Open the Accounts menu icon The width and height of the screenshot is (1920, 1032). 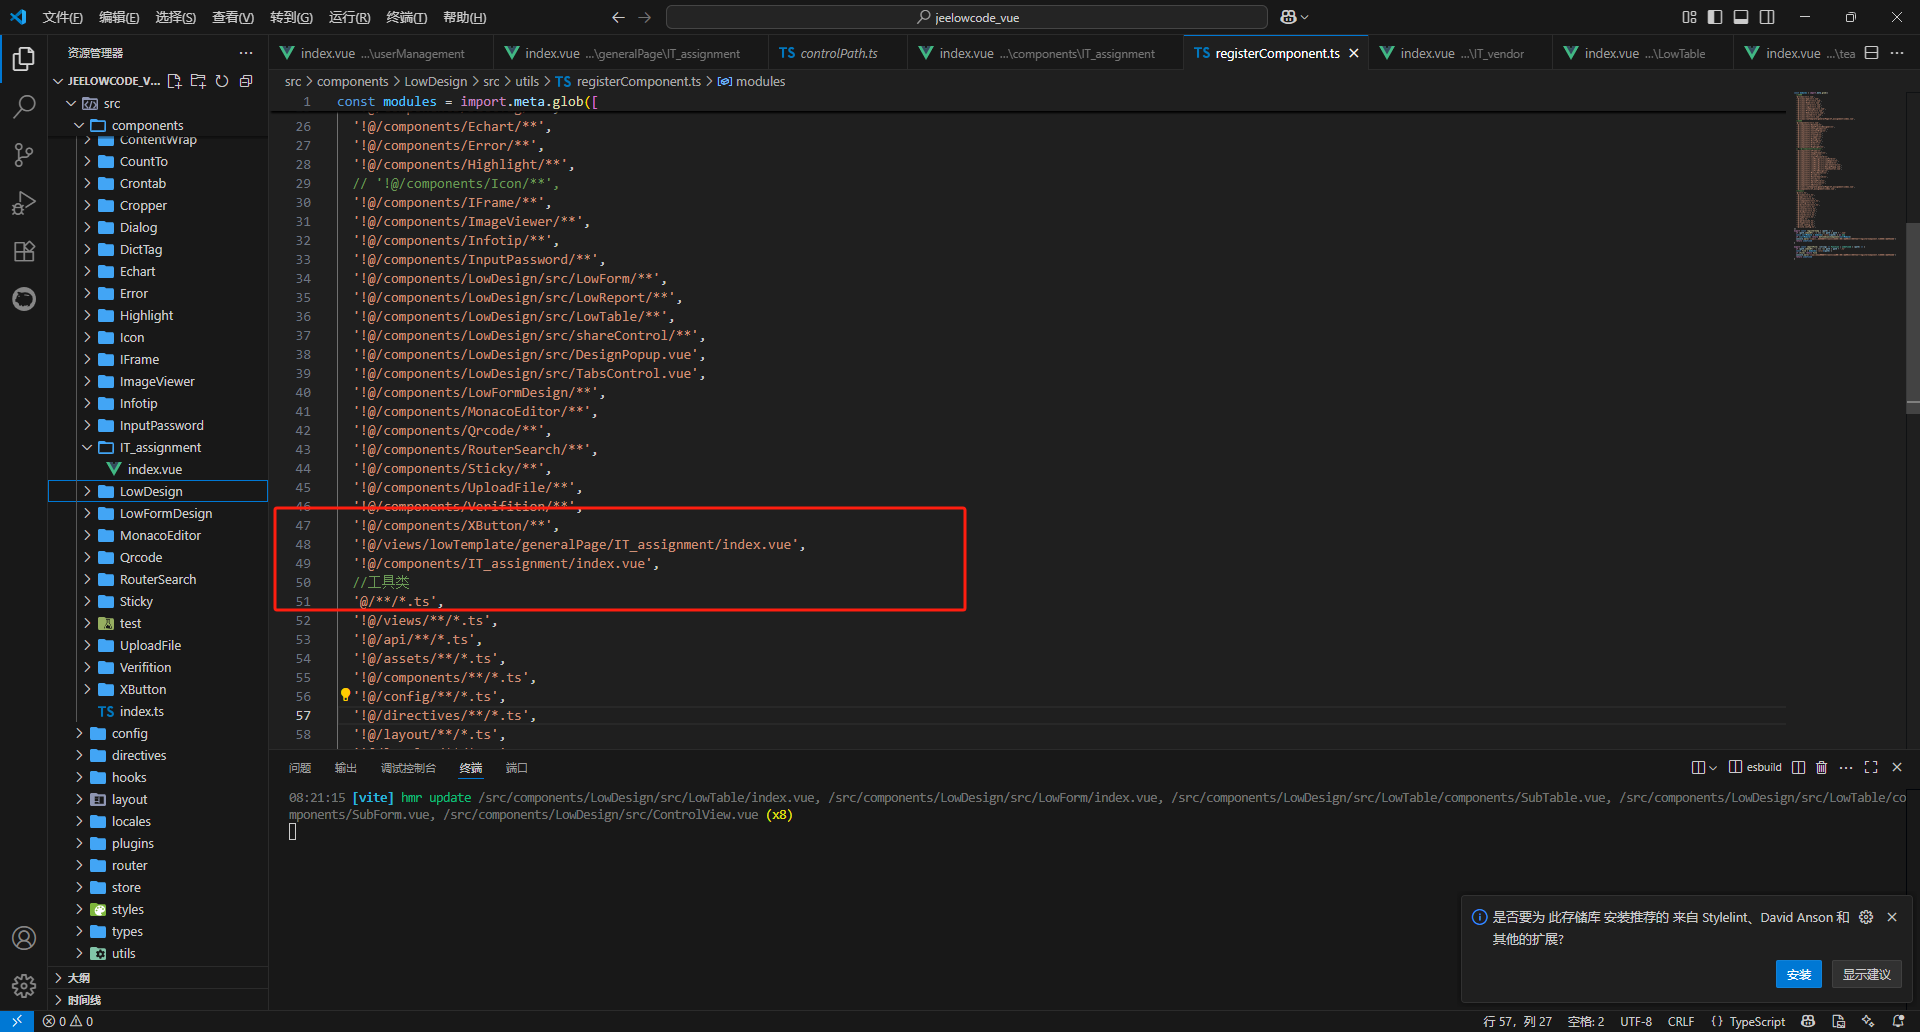pos(24,938)
